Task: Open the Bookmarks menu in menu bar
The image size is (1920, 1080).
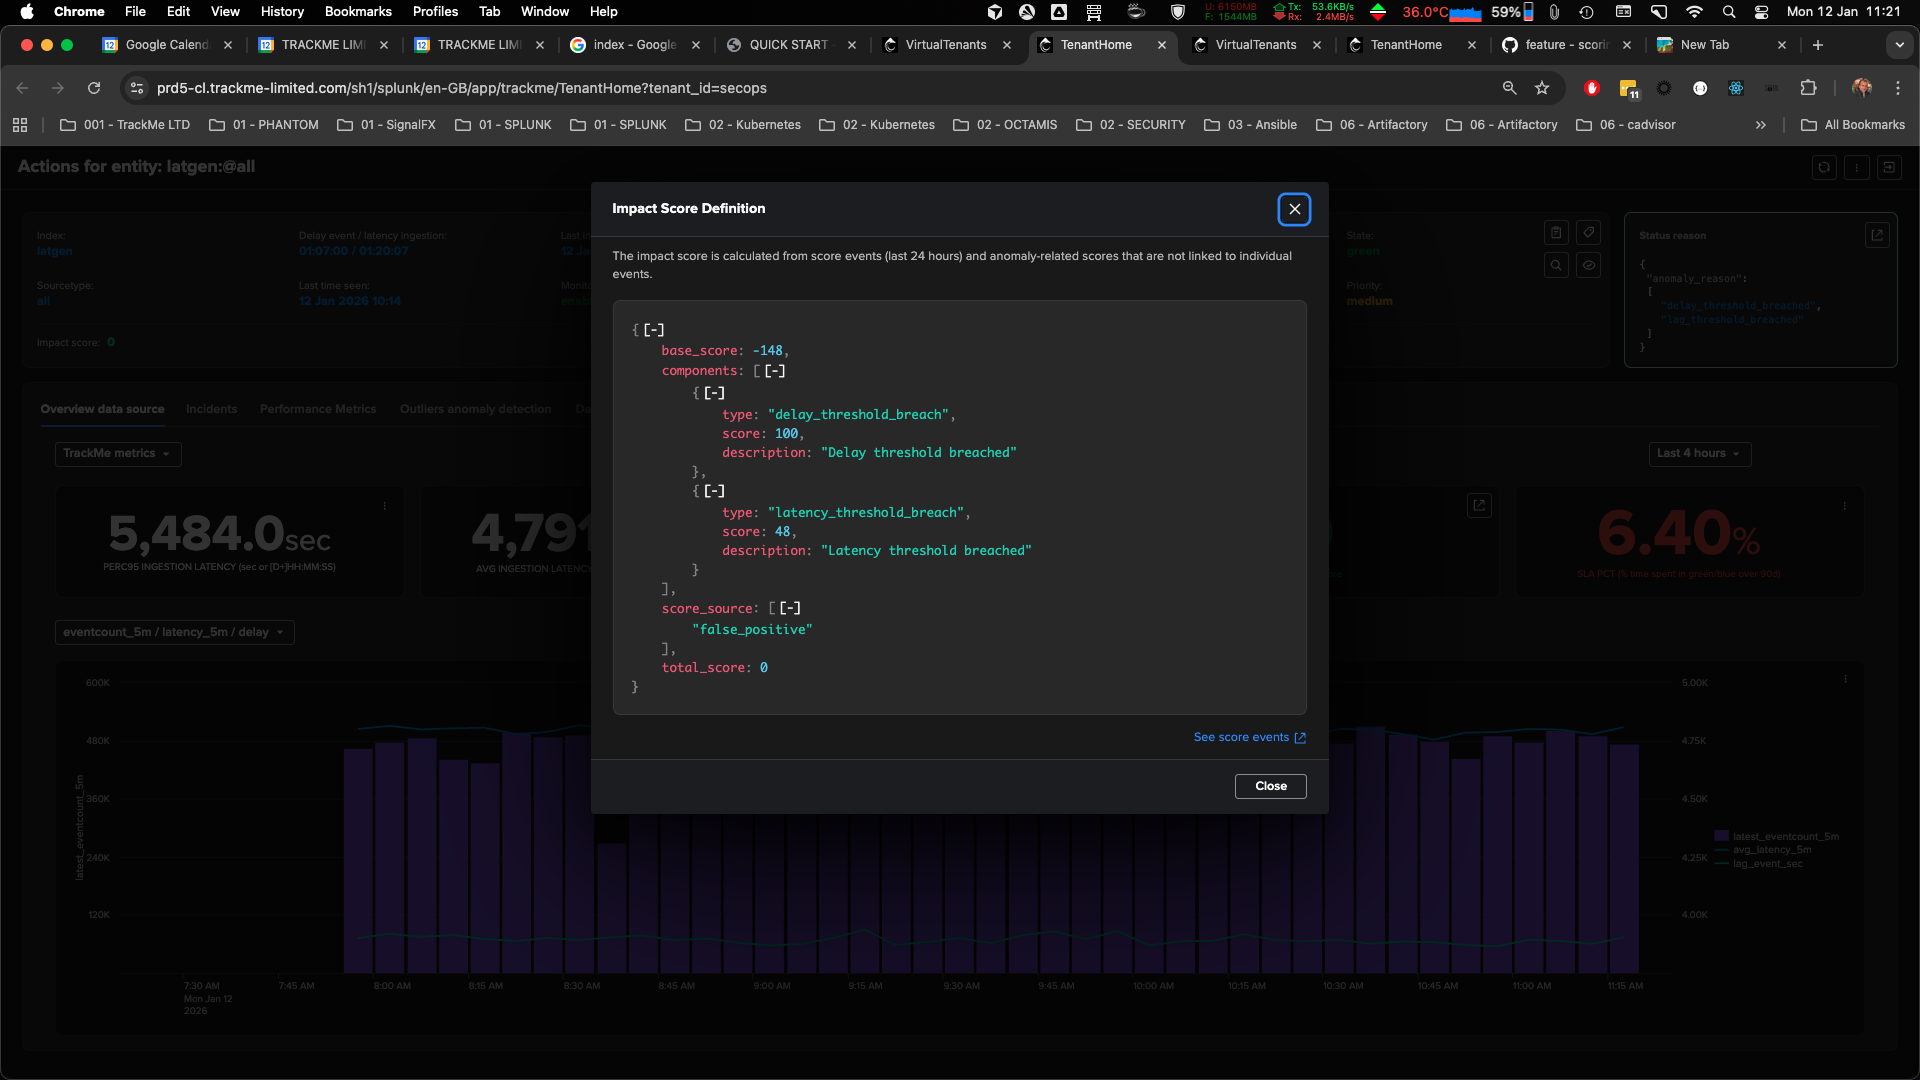Action: click(357, 11)
